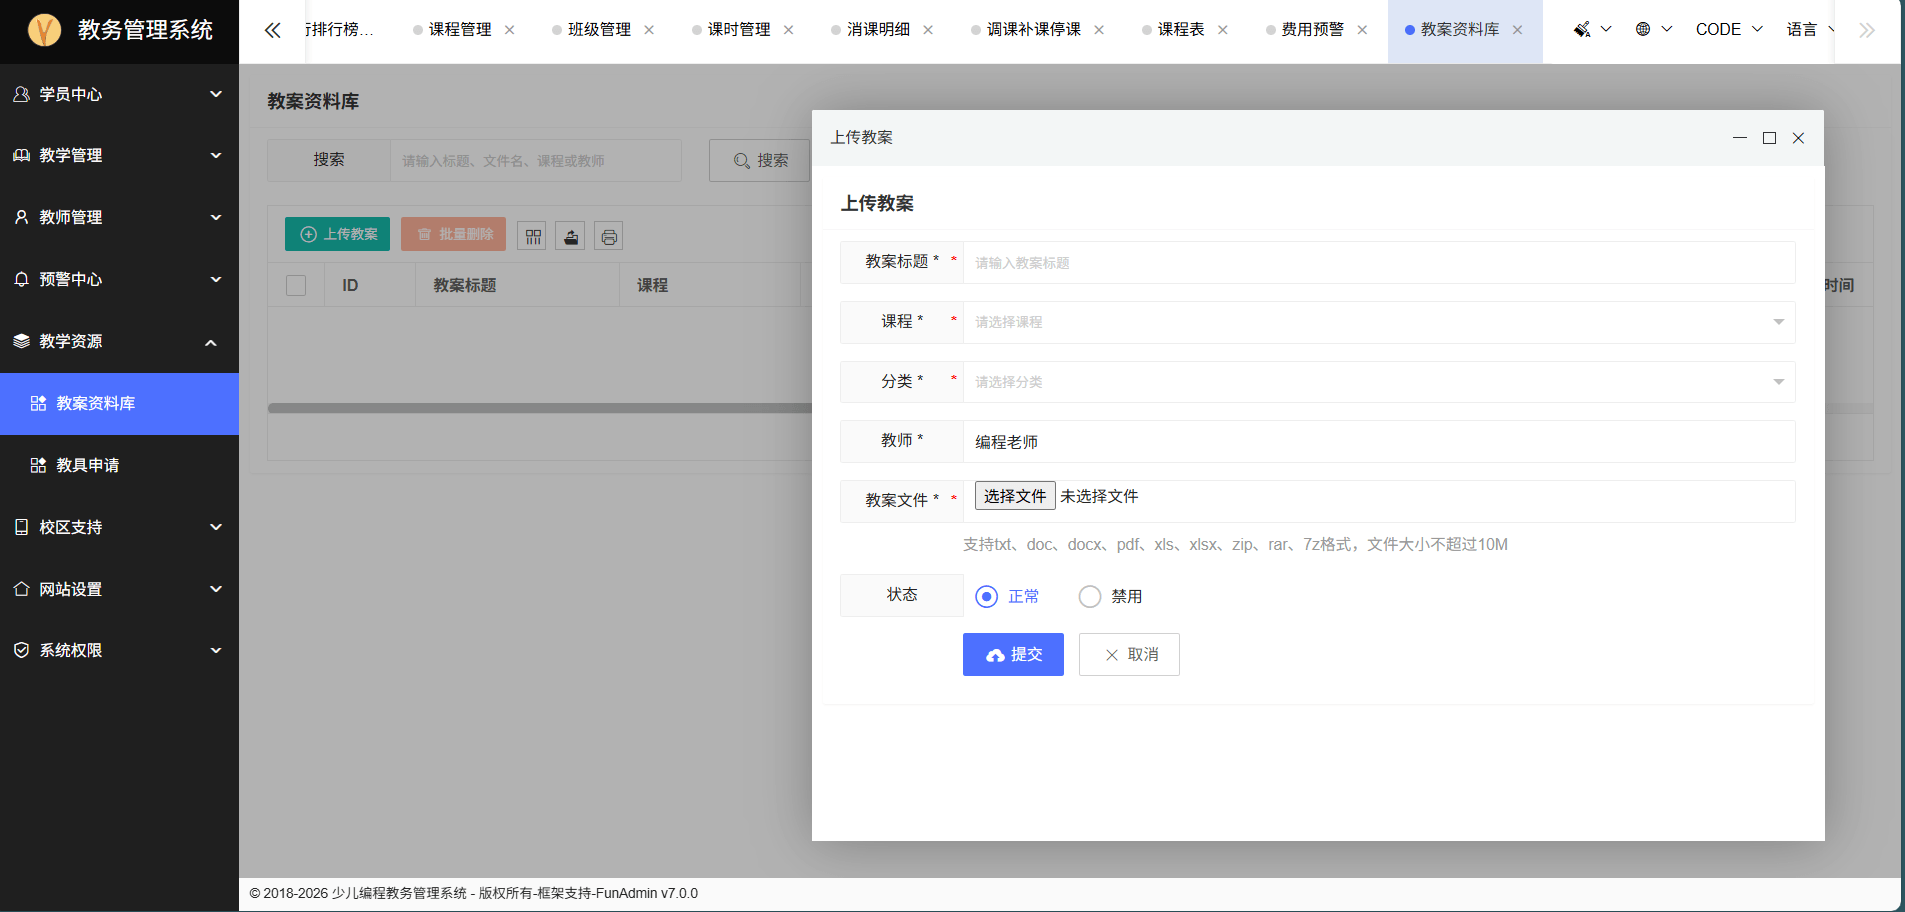Select the 禁用 status radio button
This screenshot has height=912, width=1905.
tap(1090, 596)
